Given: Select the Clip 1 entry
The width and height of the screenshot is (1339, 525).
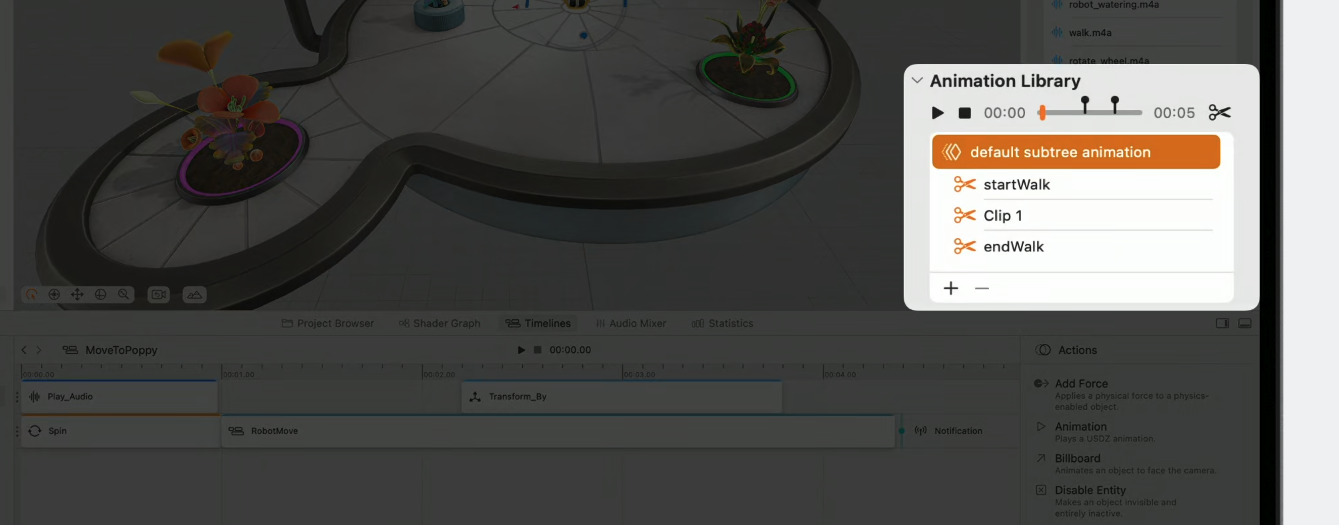Looking at the screenshot, I should (1083, 215).
